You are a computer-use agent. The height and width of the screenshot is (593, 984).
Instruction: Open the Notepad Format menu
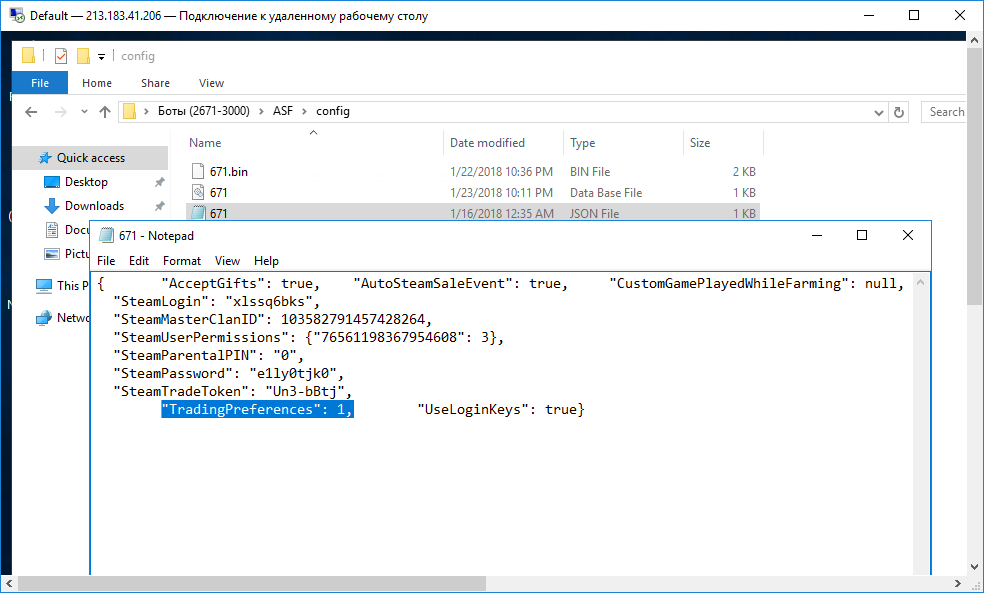[181, 260]
